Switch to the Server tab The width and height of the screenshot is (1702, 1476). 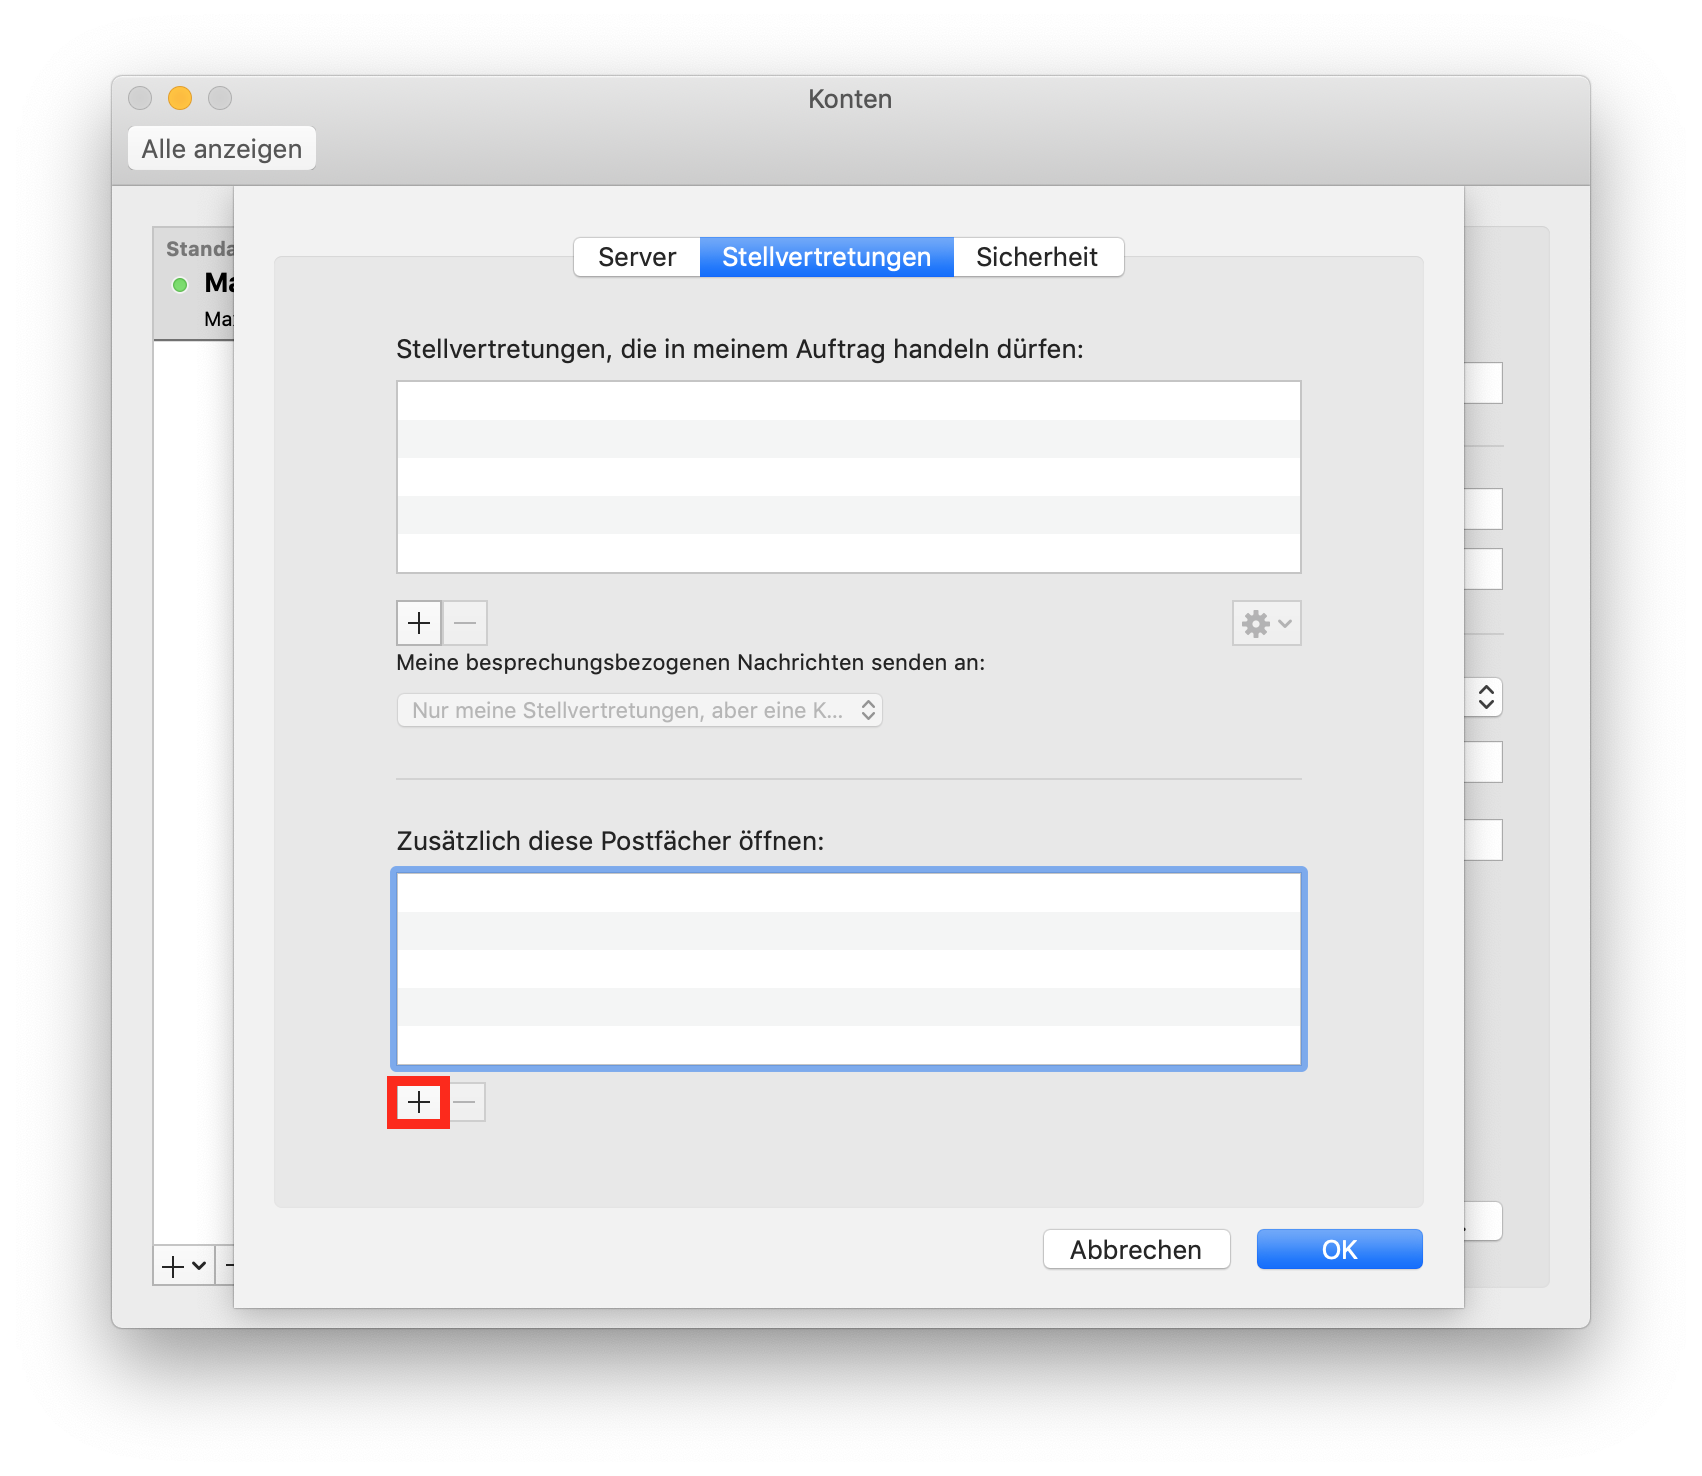tap(637, 257)
